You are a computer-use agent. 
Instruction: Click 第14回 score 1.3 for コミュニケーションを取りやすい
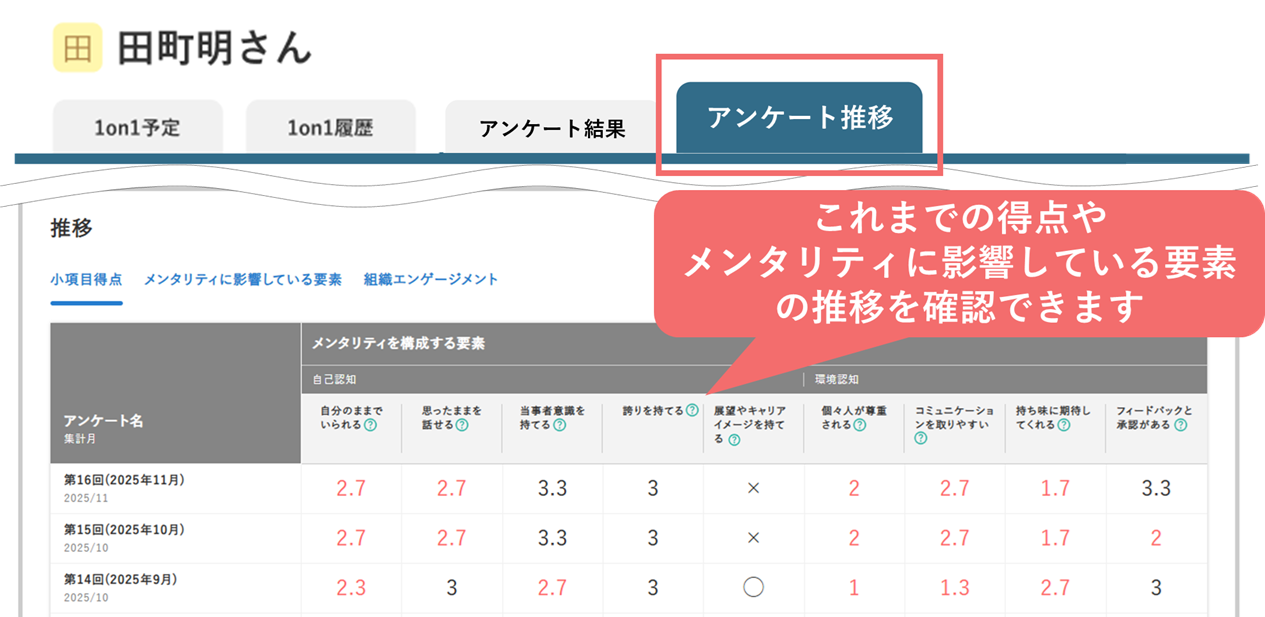click(954, 588)
